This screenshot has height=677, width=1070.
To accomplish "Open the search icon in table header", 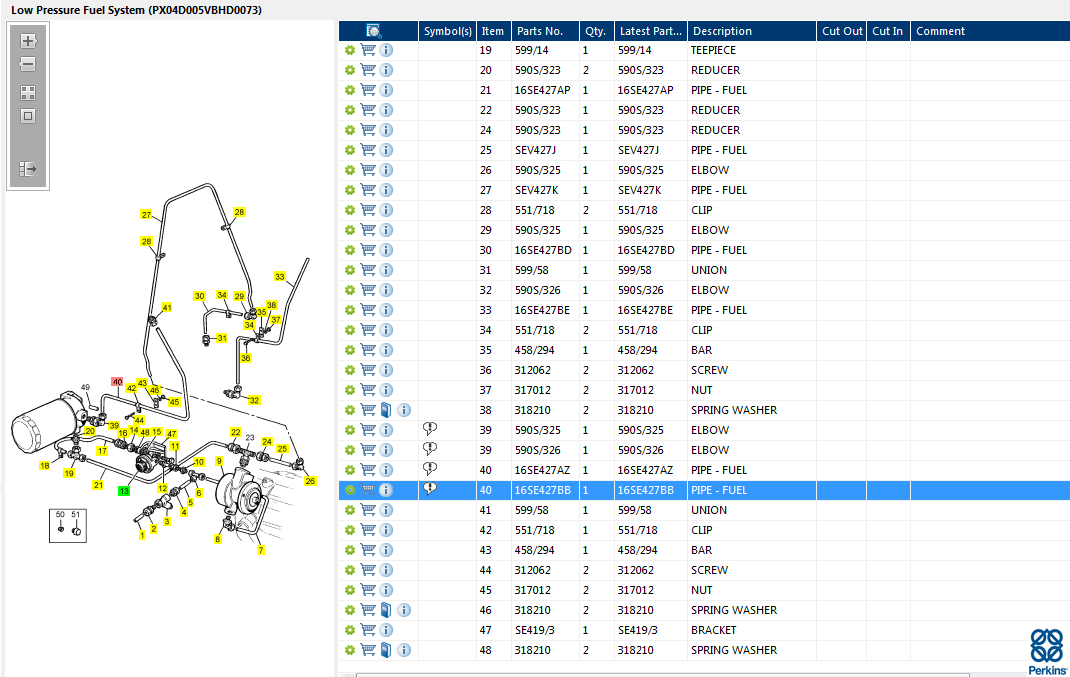I will coord(373,31).
